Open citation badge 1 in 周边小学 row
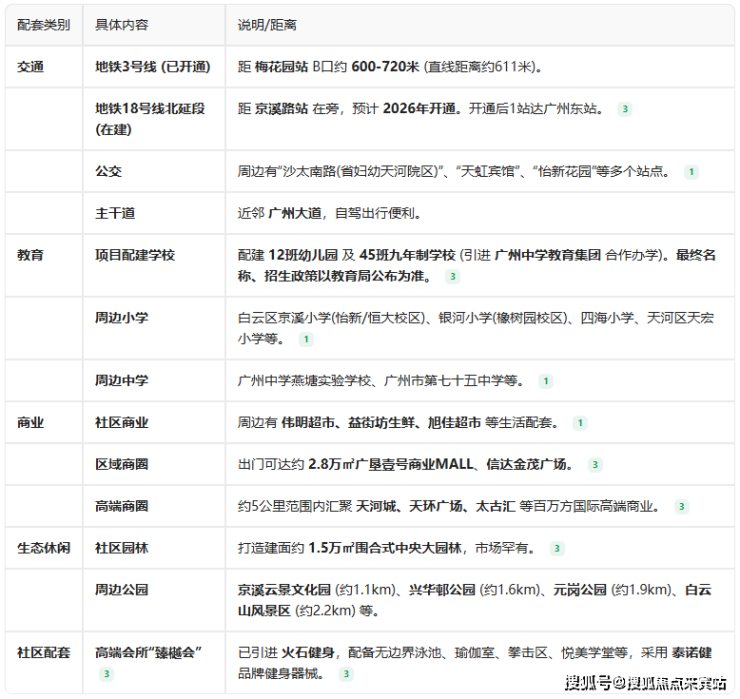The image size is (740, 699). (306, 339)
